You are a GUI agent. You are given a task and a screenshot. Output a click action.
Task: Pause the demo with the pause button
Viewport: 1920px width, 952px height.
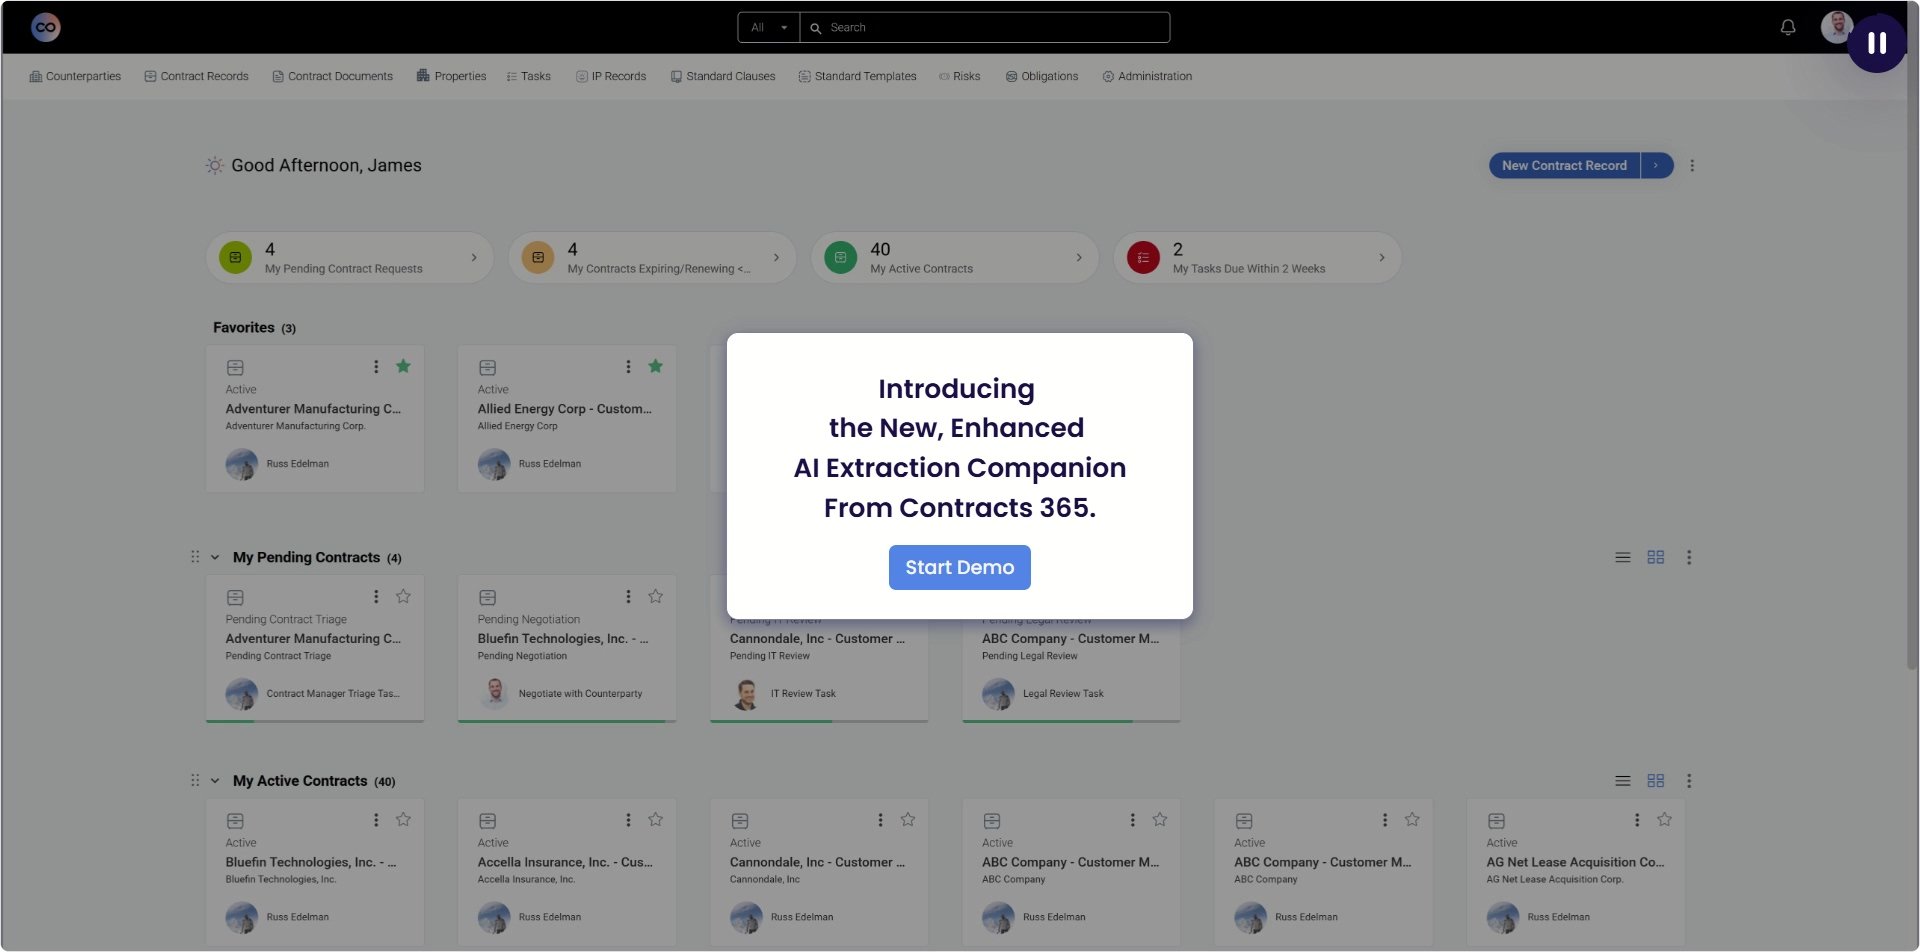(1876, 43)
